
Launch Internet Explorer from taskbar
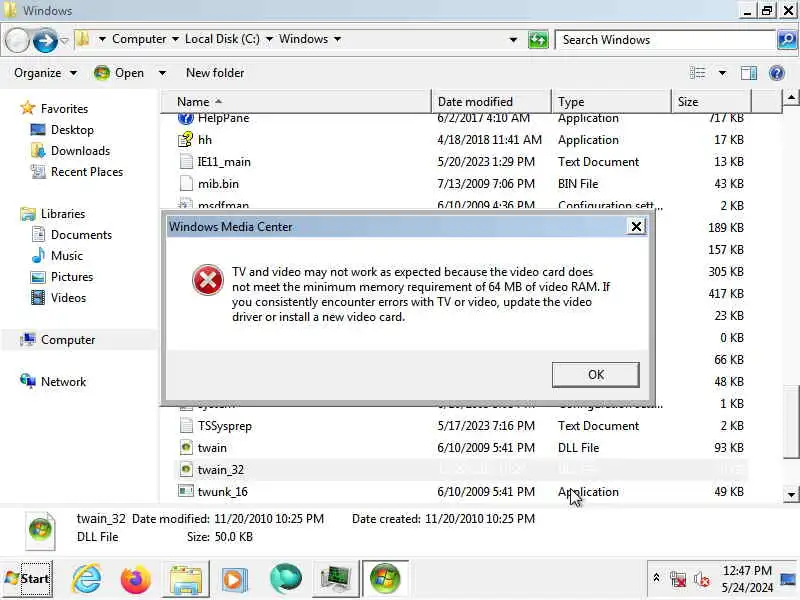click(86, 579)
